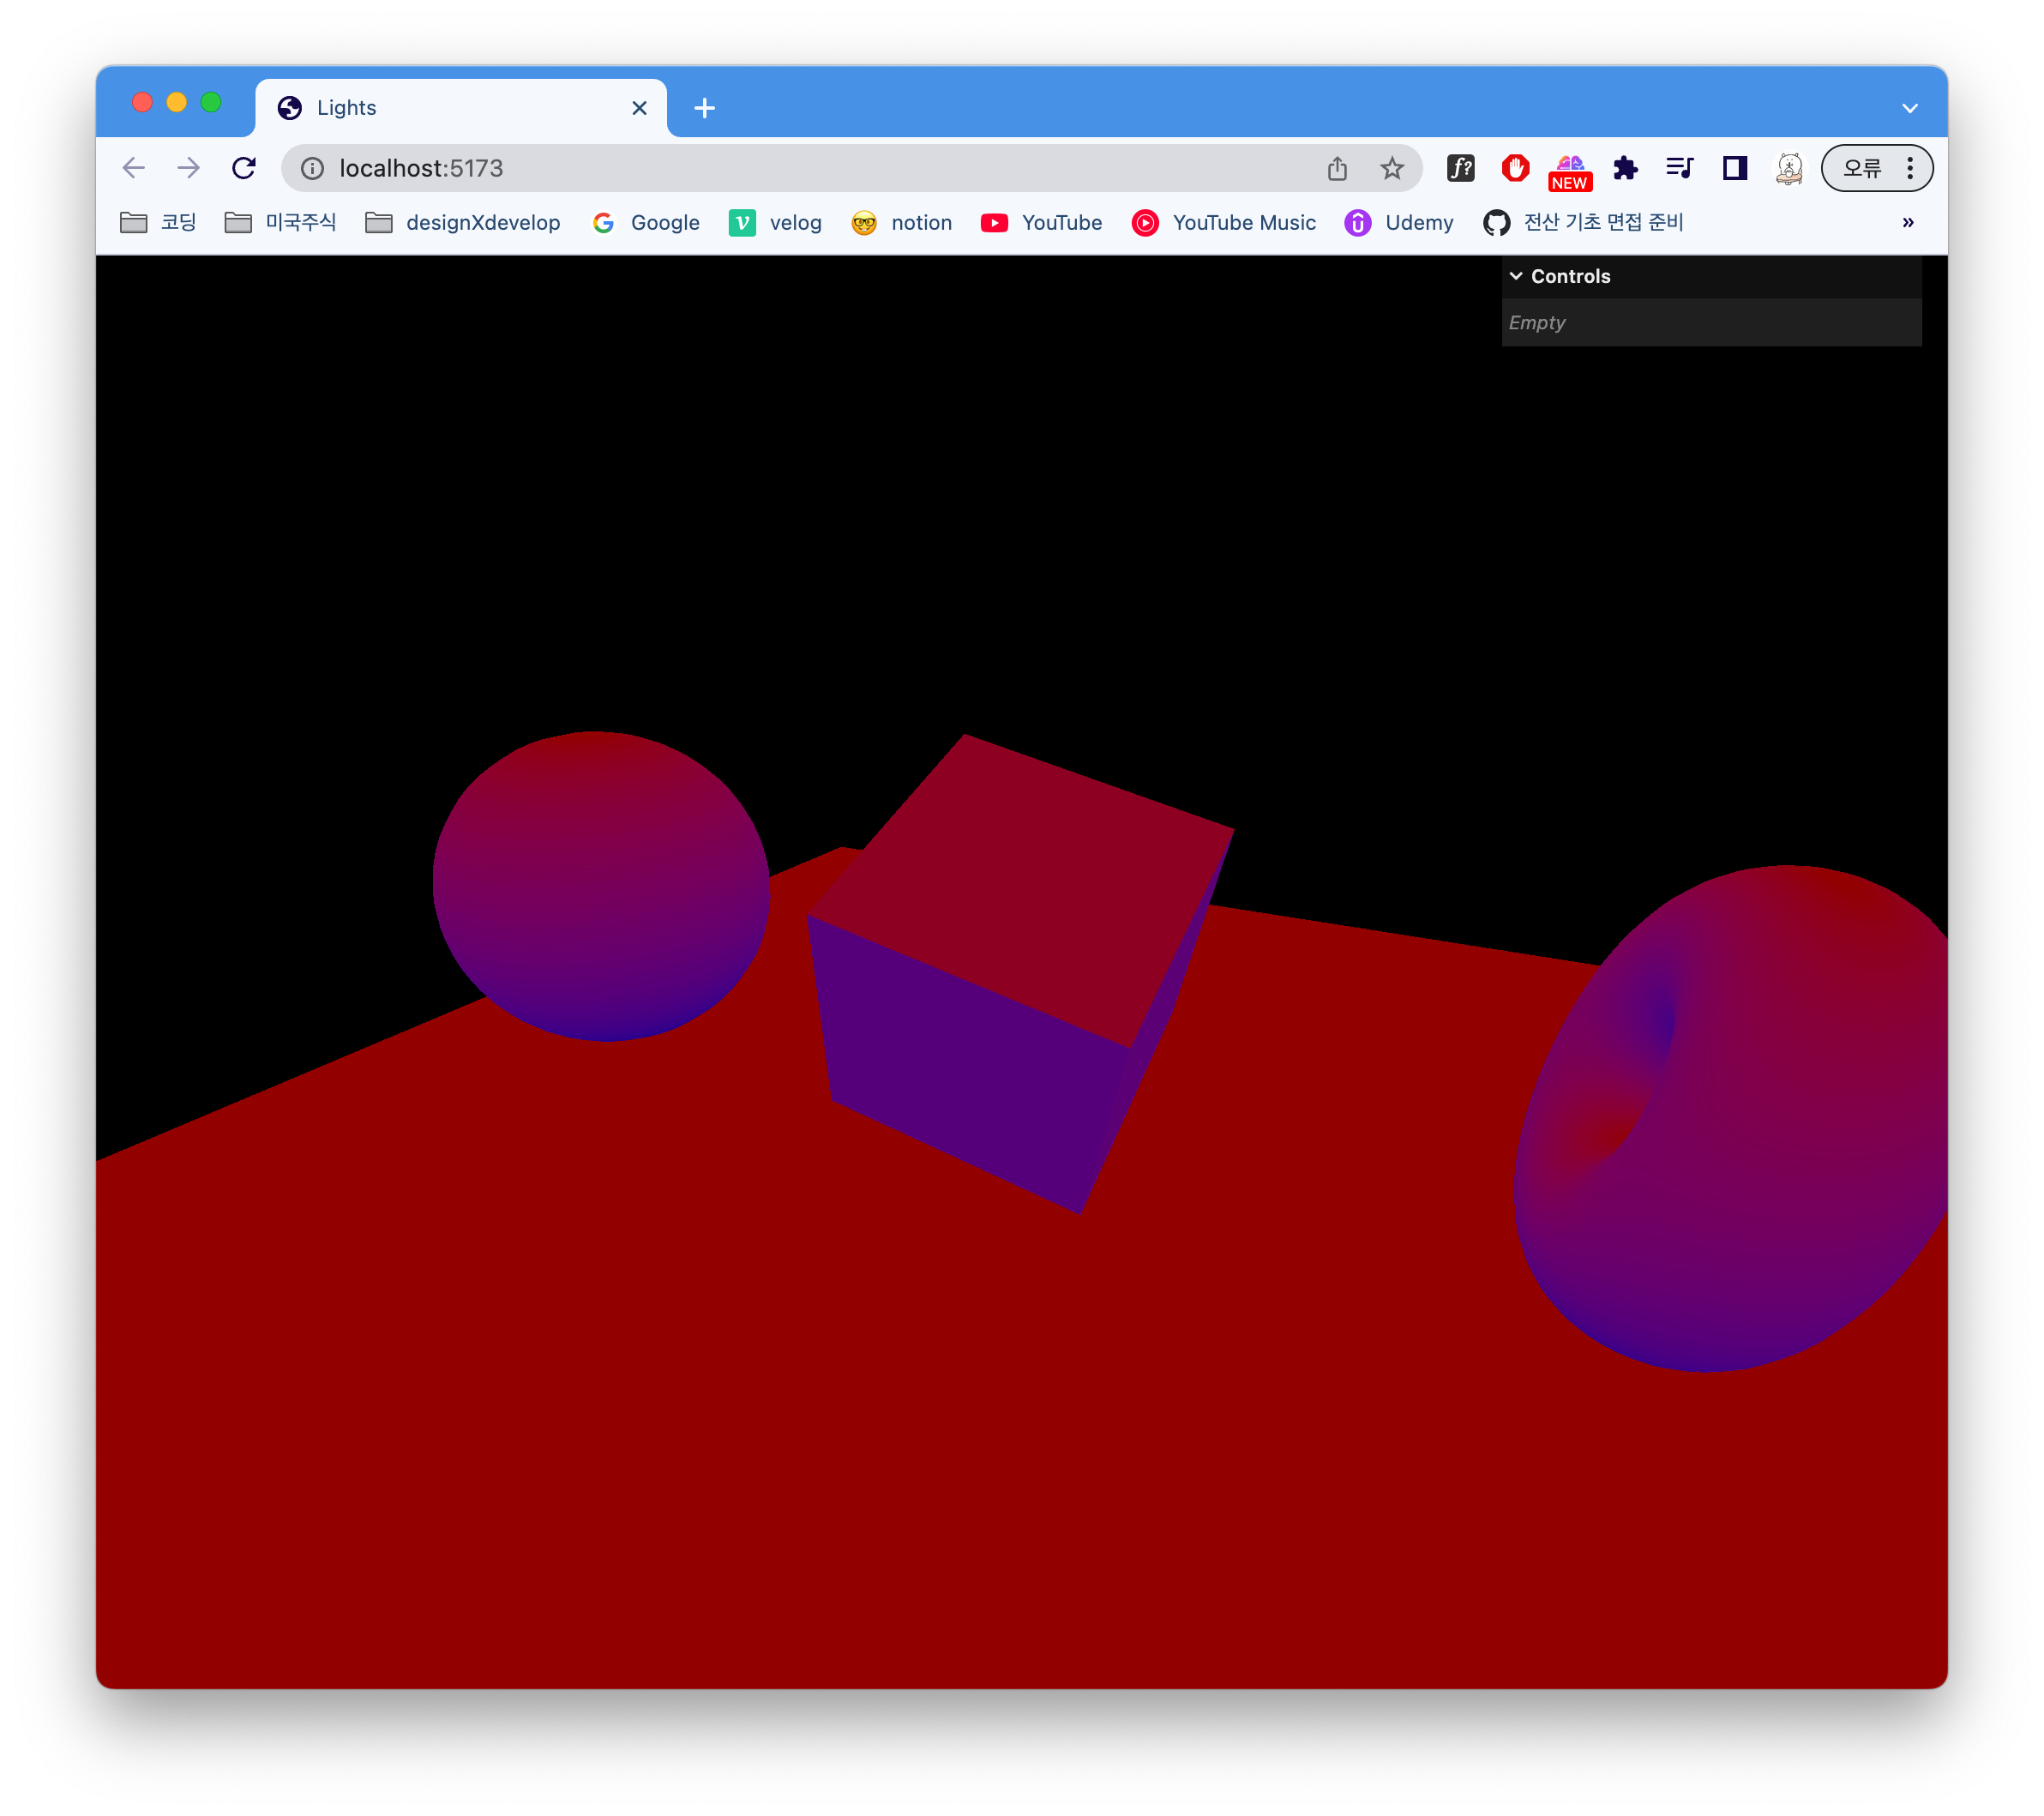Open the YouTube Music bookmark

click(1224, 222)
